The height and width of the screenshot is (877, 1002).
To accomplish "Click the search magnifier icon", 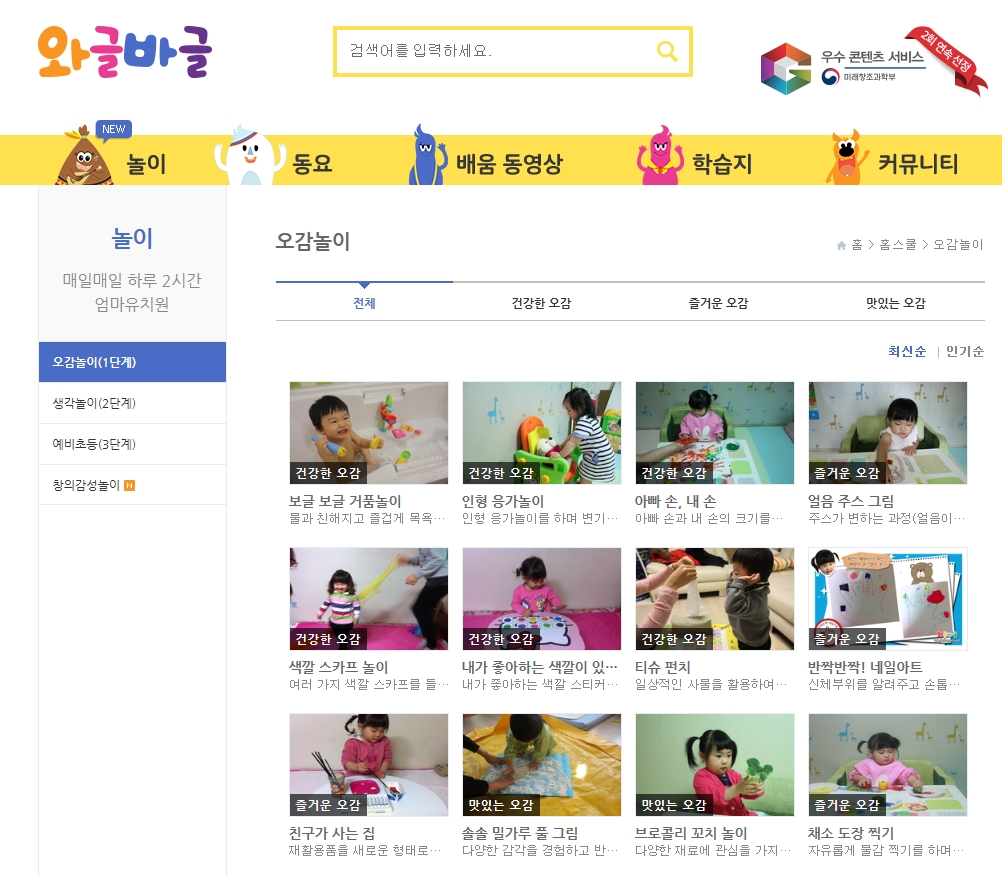I will 667,51.
